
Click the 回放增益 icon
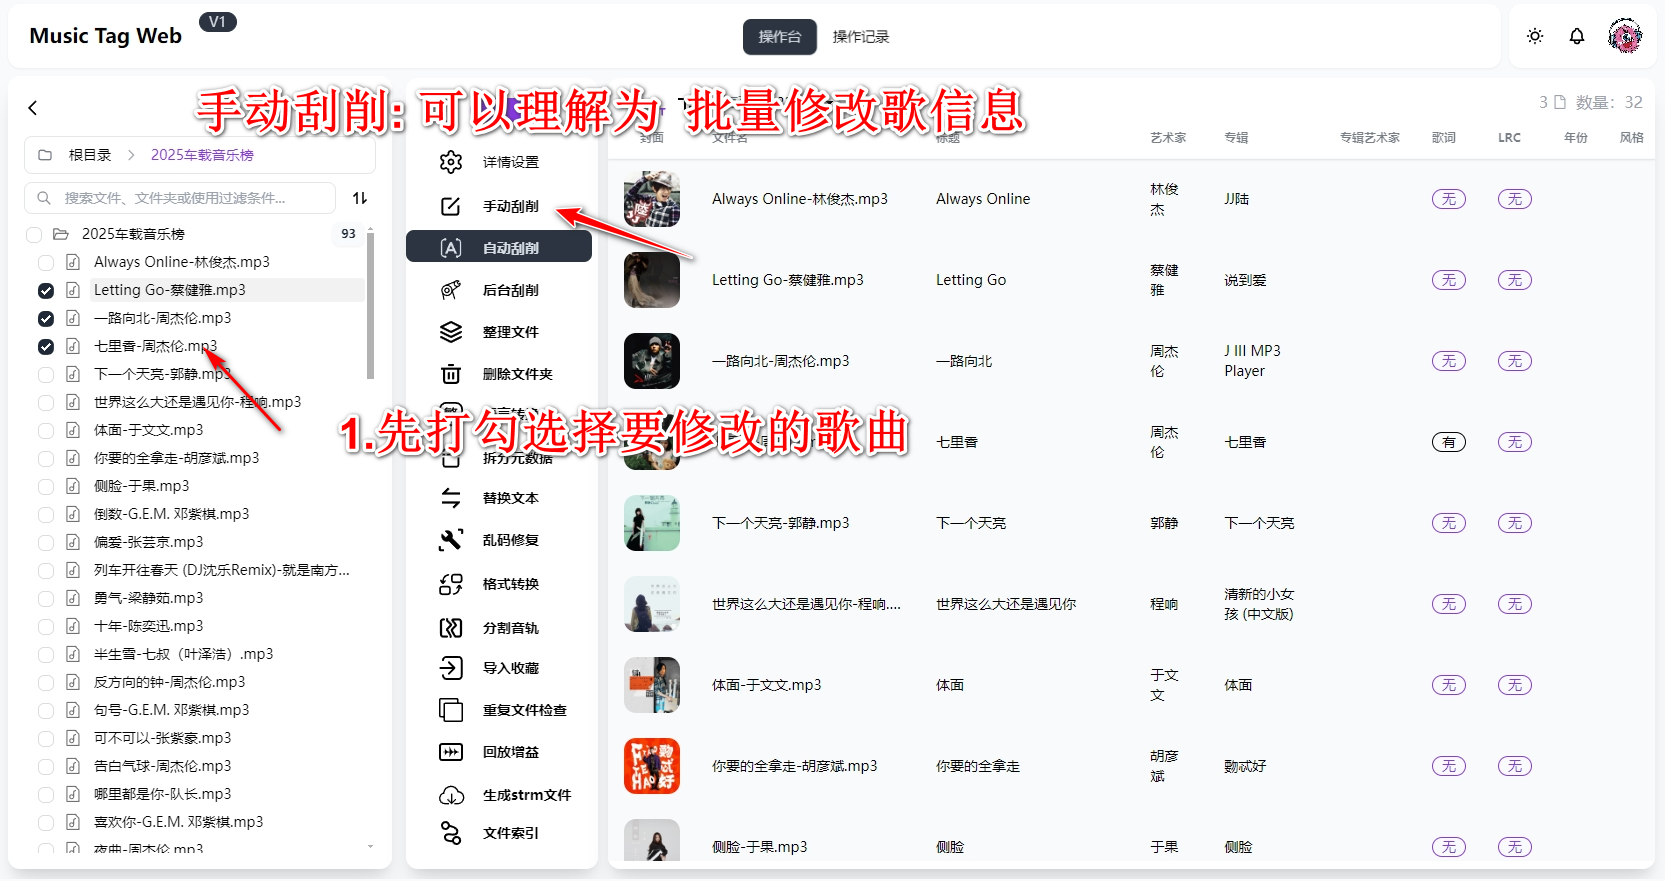click(451, 752)
